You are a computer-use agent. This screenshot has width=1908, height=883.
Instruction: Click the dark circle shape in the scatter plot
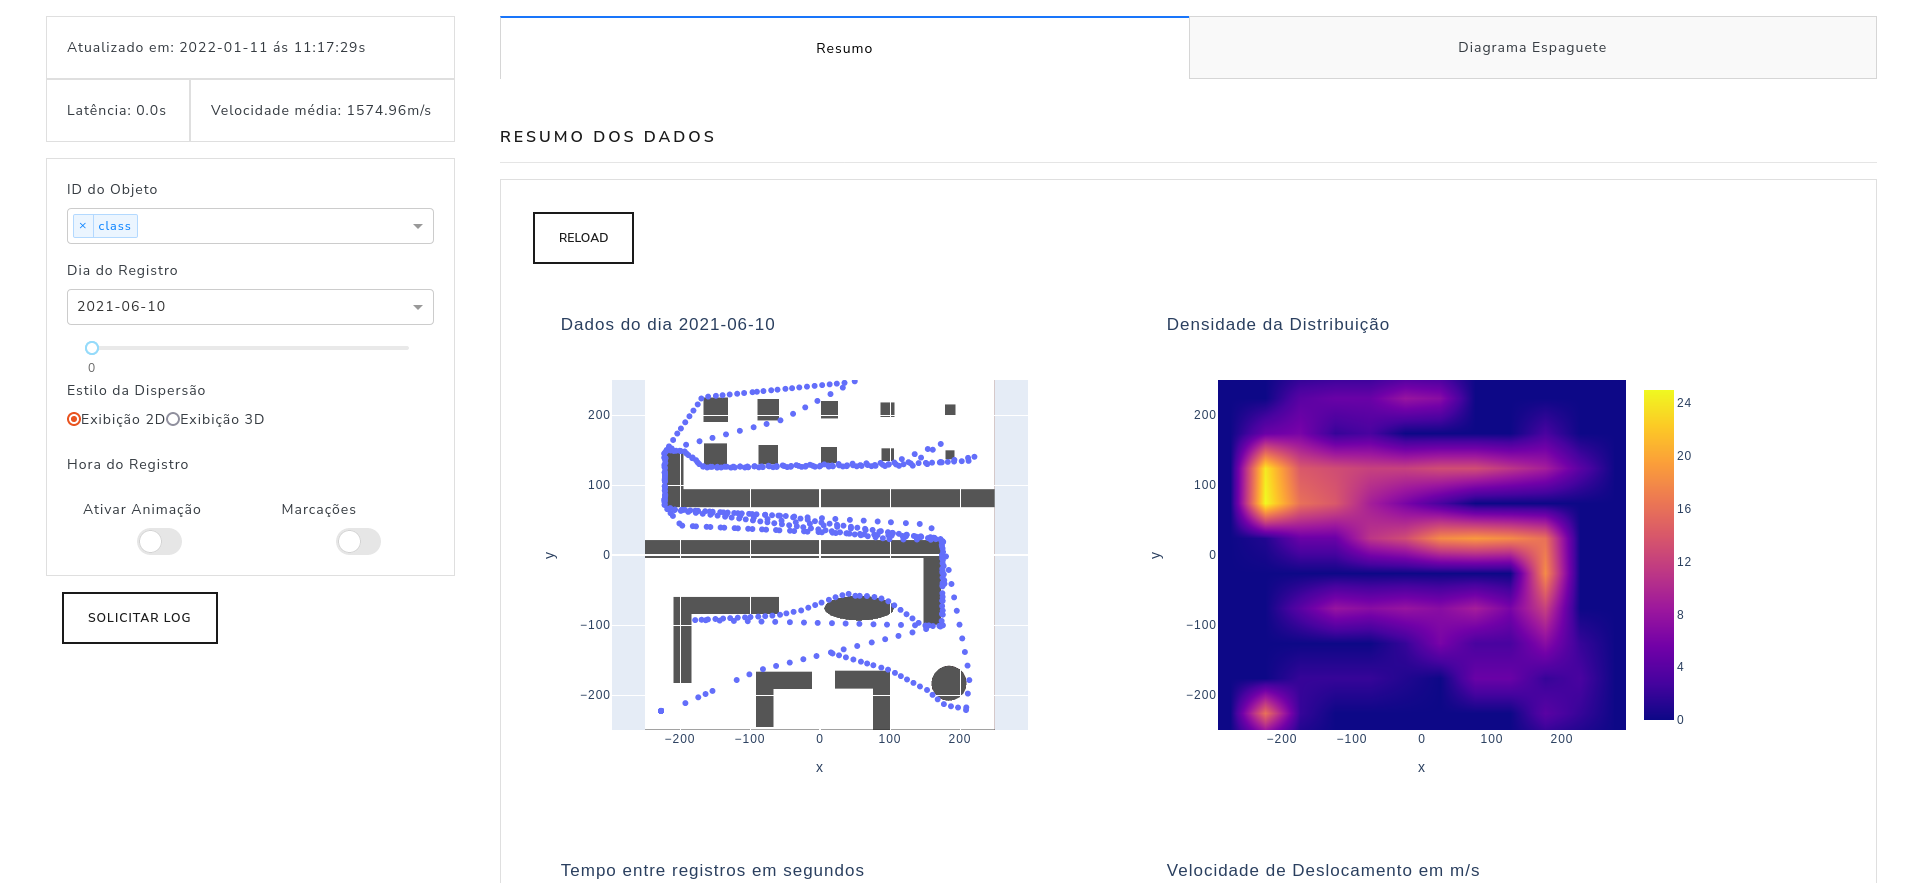pyautogui.click(x=948, y=683)
